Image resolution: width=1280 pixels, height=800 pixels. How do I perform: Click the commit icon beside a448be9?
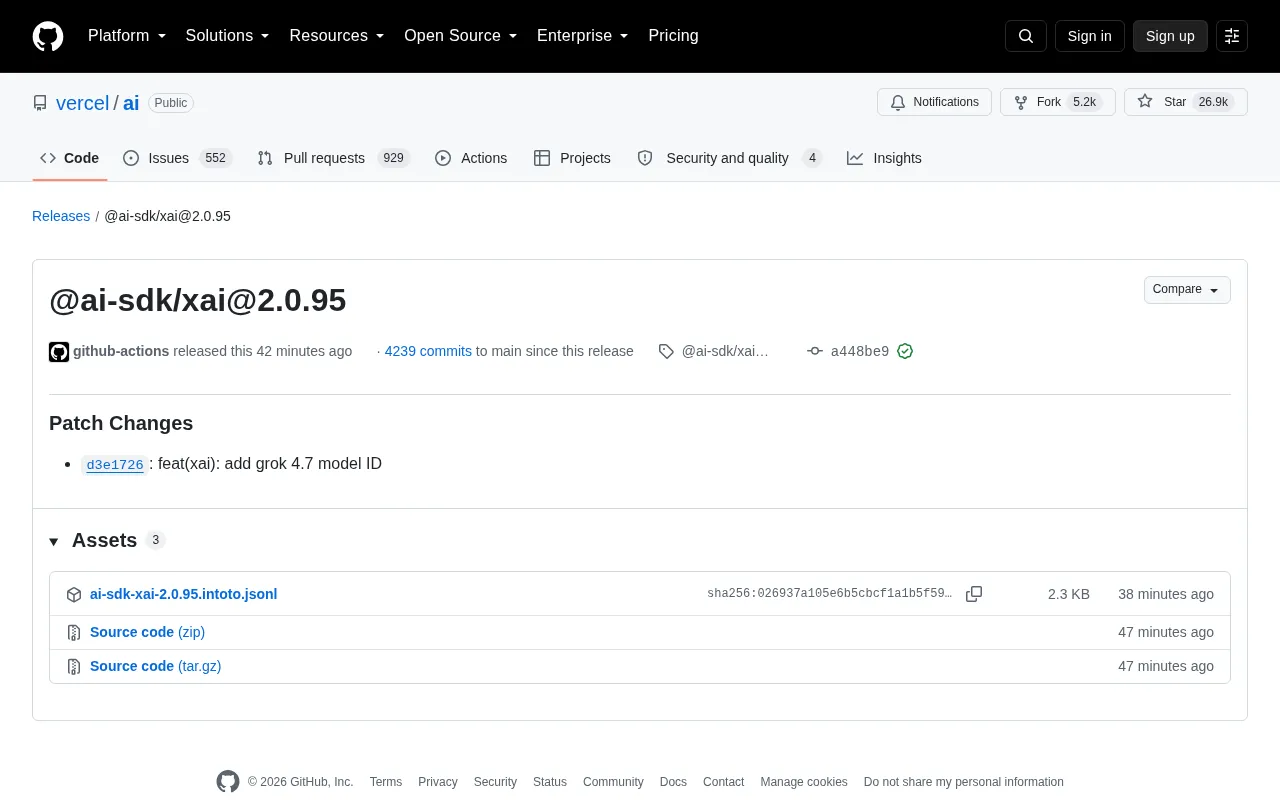pyautogui.click(x=815, y=351)
